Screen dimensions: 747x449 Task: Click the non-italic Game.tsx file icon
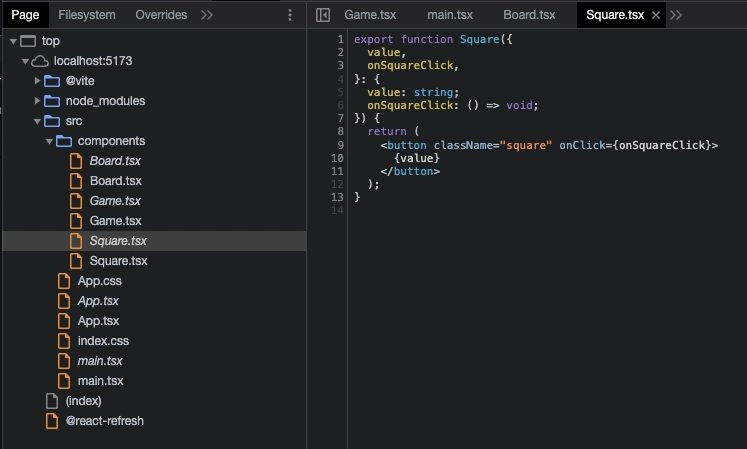coord(76,221)
